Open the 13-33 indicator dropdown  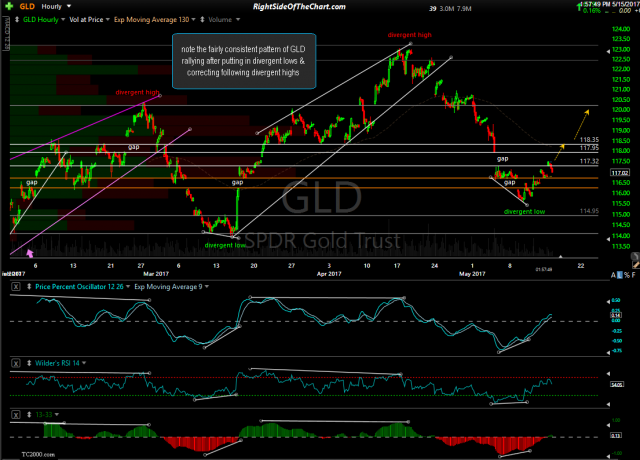pos(57,415)
